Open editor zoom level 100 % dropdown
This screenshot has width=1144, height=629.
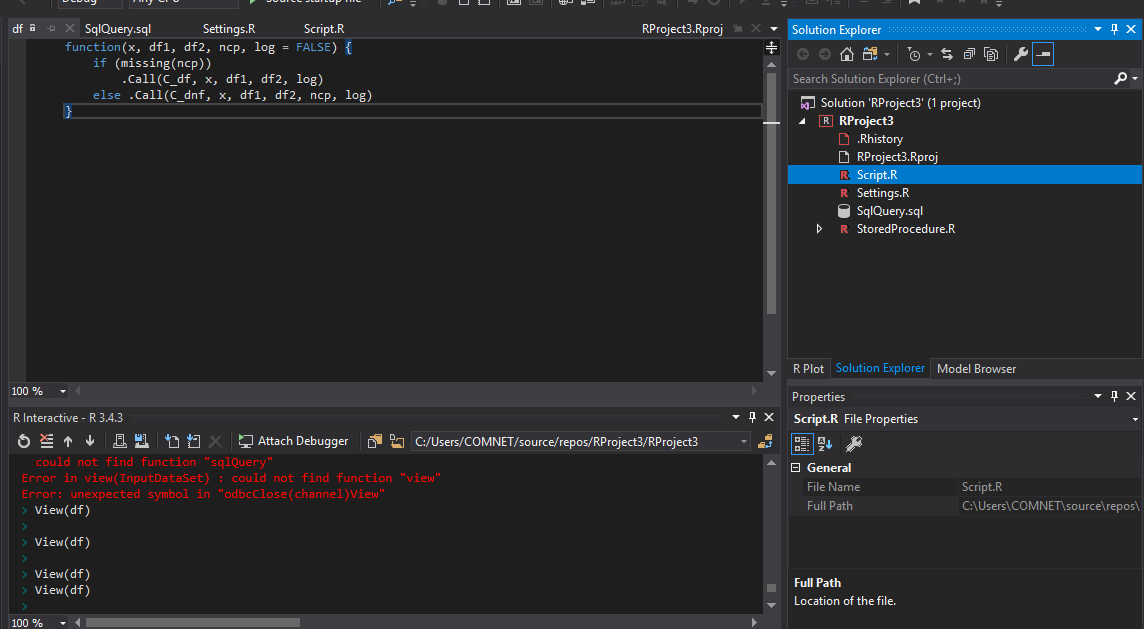click(63, 391)
